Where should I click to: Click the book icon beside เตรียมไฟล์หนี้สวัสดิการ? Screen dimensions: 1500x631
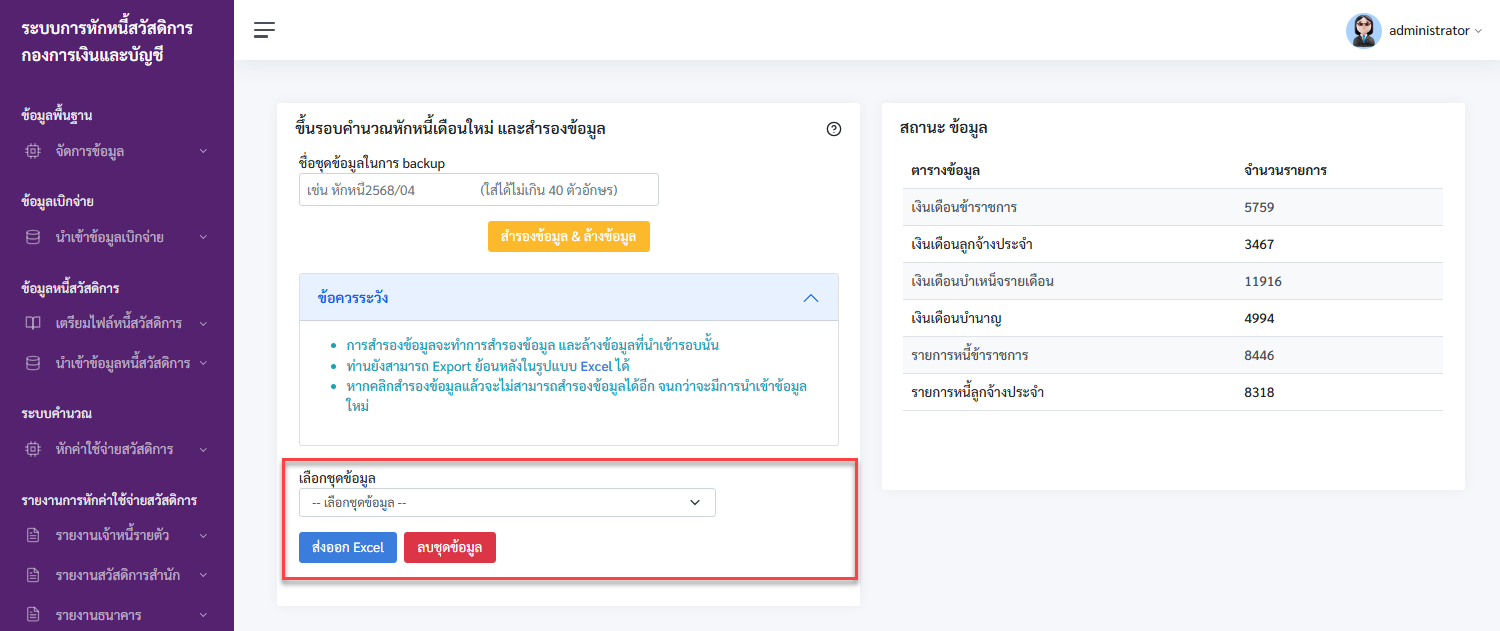pos(33,323)
